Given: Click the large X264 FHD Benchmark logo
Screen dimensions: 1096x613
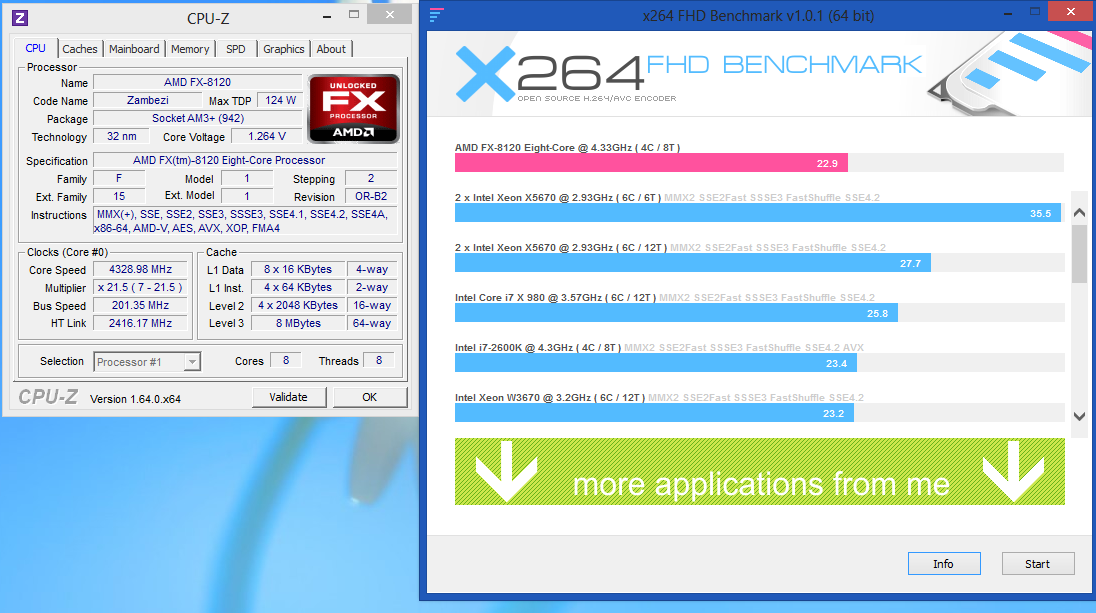Looking at the screenshot, I should pyautogui.click(x=688, y=74).
